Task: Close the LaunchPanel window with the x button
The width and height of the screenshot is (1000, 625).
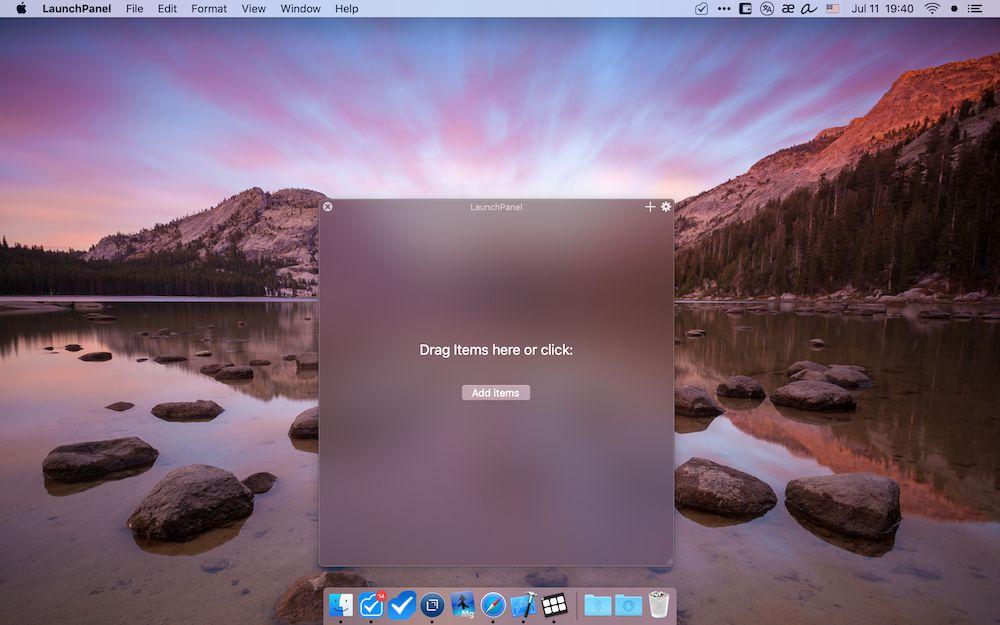Action: (328, 207)
